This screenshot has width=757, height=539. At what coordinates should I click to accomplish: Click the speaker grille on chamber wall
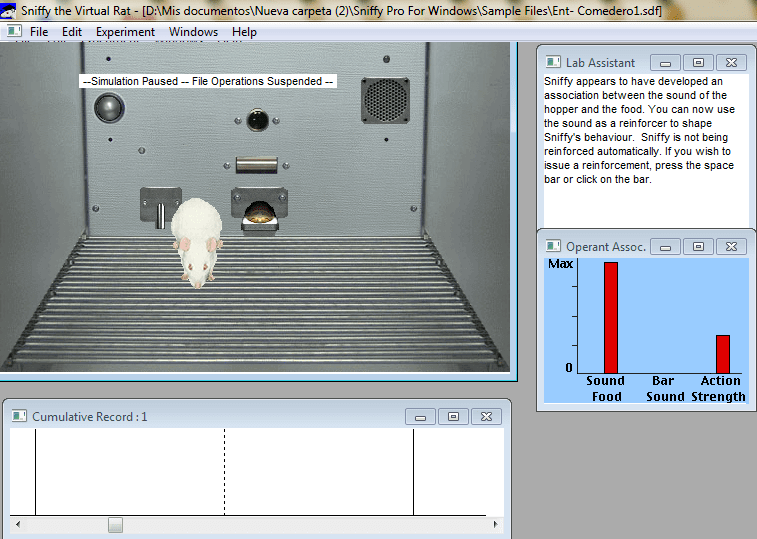[385, 100]
